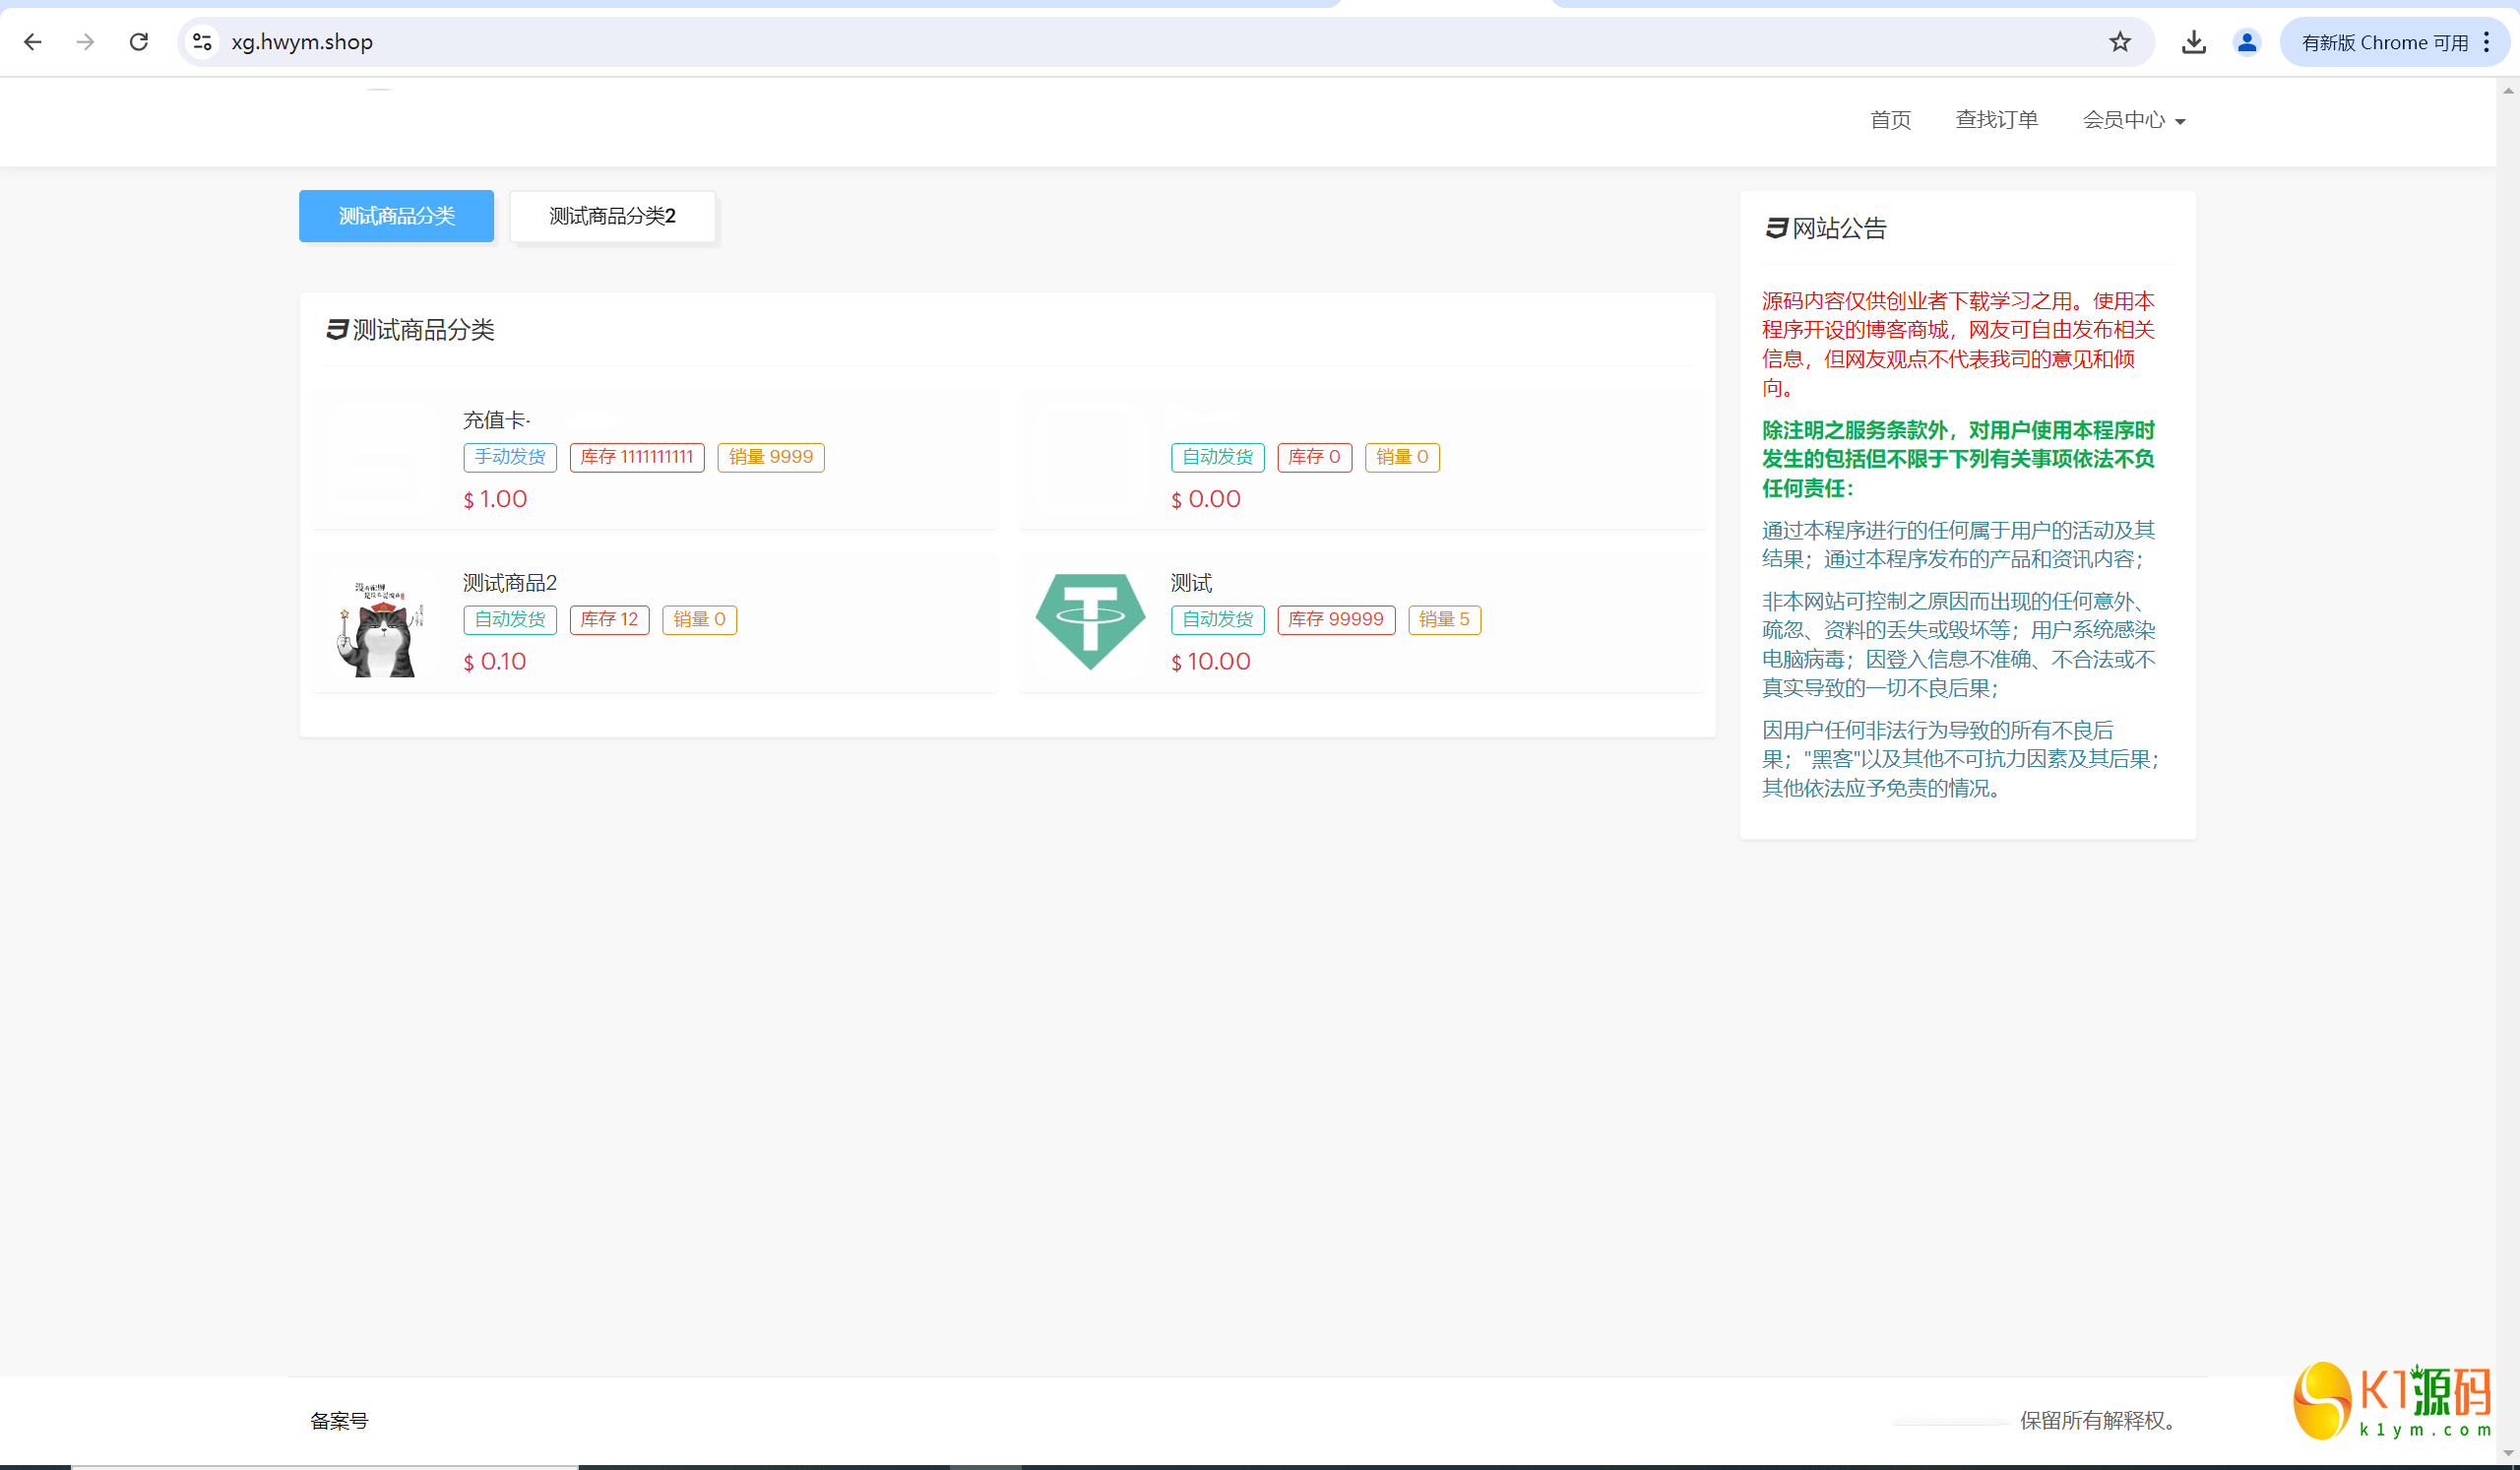Select the 测试商品分类 category tab

click(x=396, y=216)
